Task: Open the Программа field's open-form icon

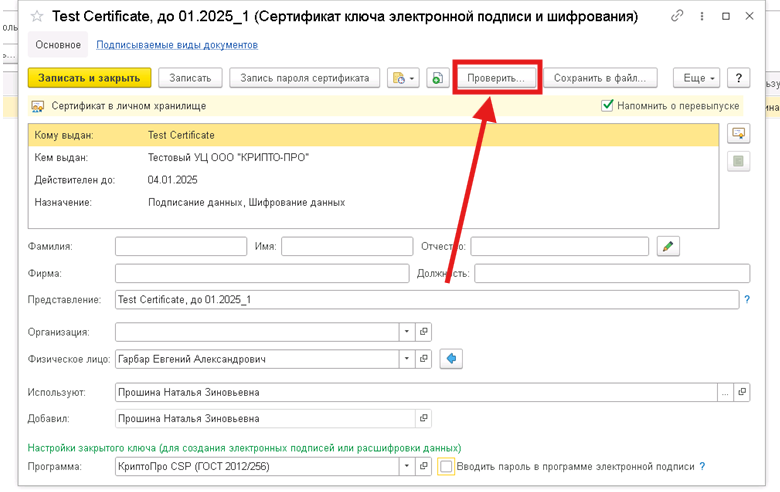Action: [x=423, y=467]
